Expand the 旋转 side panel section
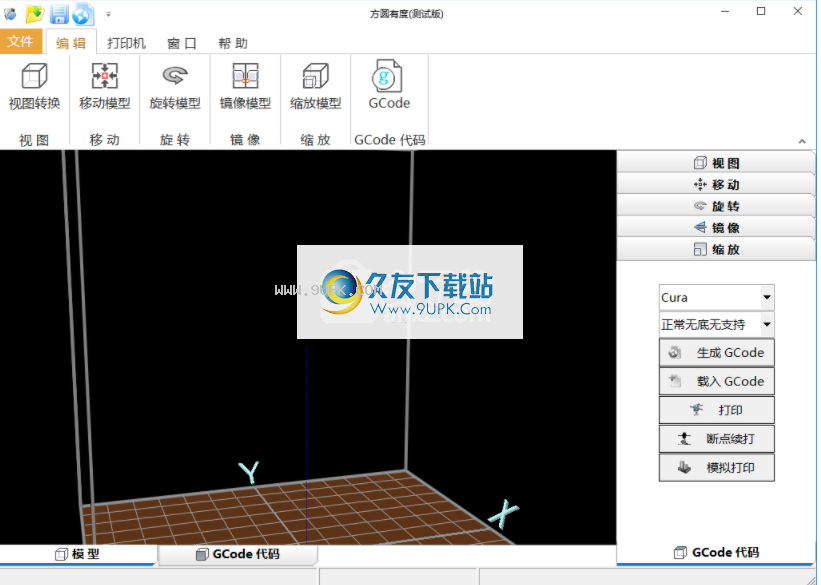The width and height of the screenshot is (821, 585). click(x=716, y=206)
